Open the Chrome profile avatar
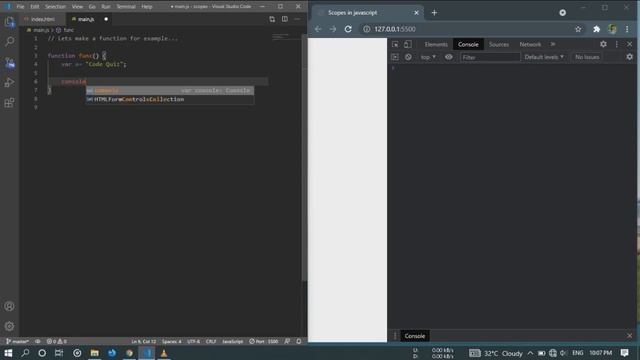 point(612,29)
